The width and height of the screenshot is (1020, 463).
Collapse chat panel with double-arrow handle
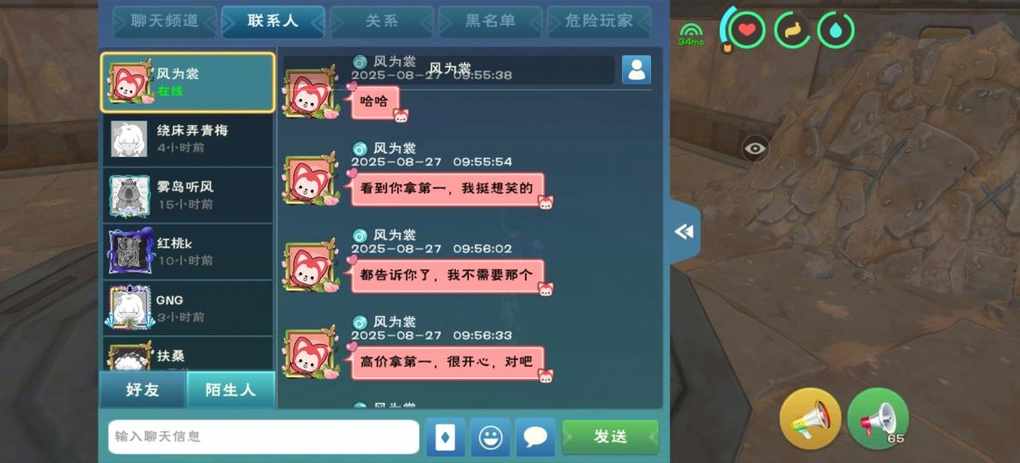(x=685, y=232)
